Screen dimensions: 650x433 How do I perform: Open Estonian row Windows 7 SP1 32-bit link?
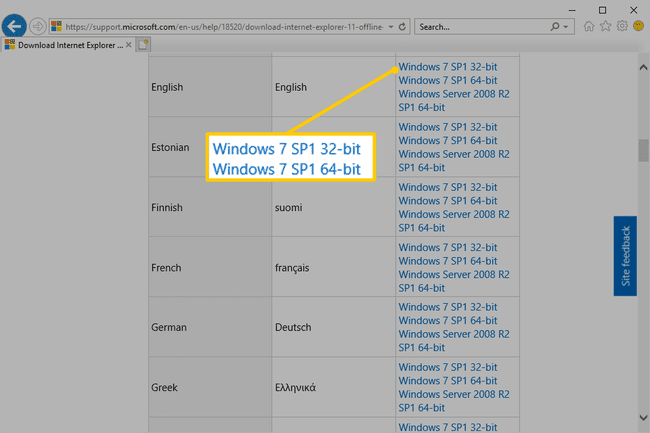[x=448, y=127]
